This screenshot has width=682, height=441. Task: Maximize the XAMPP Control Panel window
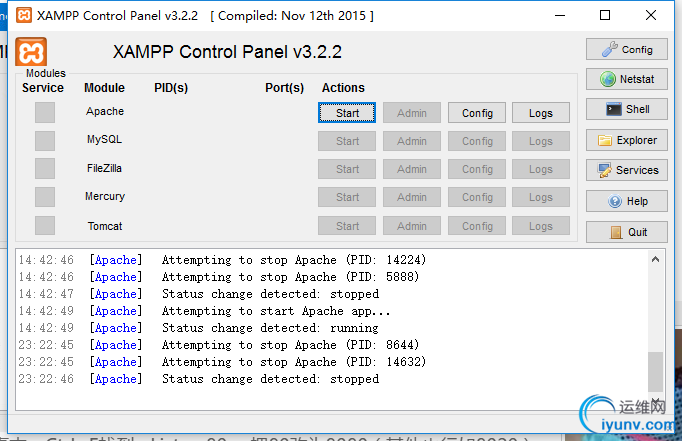pyautogui.click(x=605, y=15)
